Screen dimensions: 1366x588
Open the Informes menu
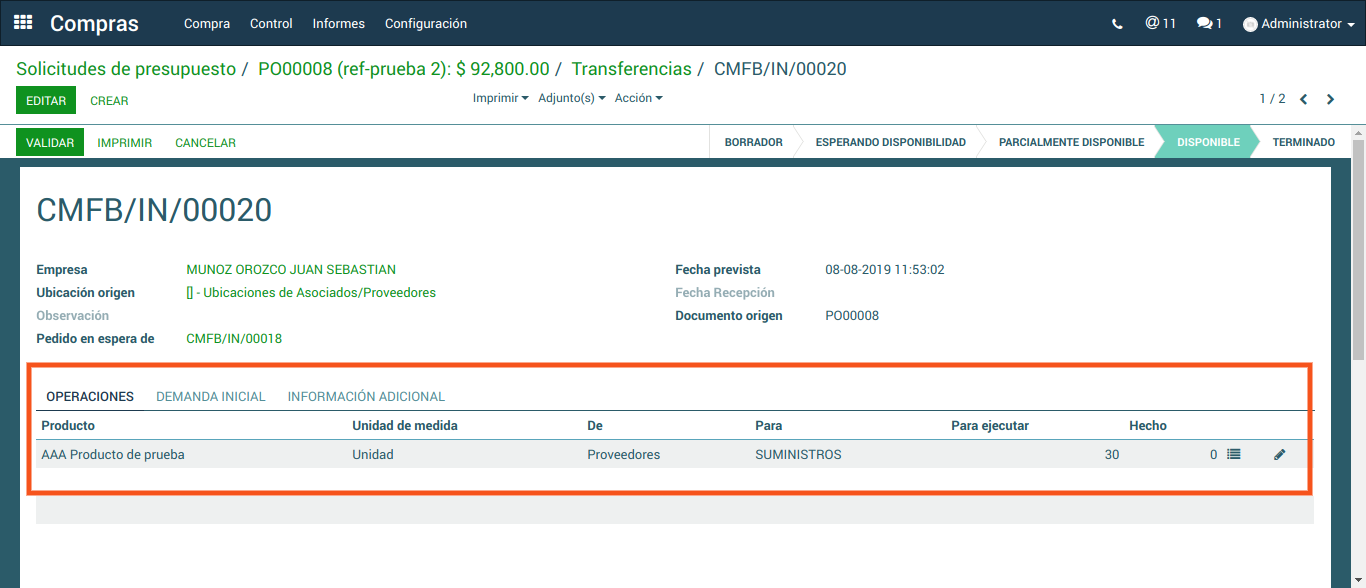tap(338, 24)
